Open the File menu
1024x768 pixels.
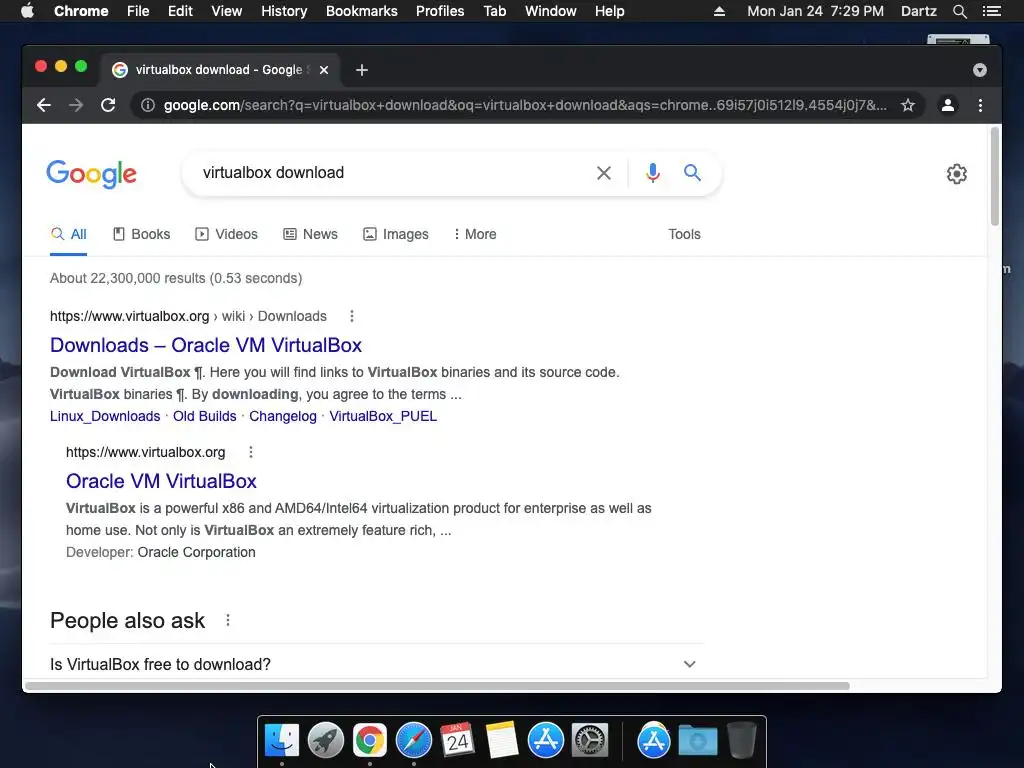click(138, 11)
